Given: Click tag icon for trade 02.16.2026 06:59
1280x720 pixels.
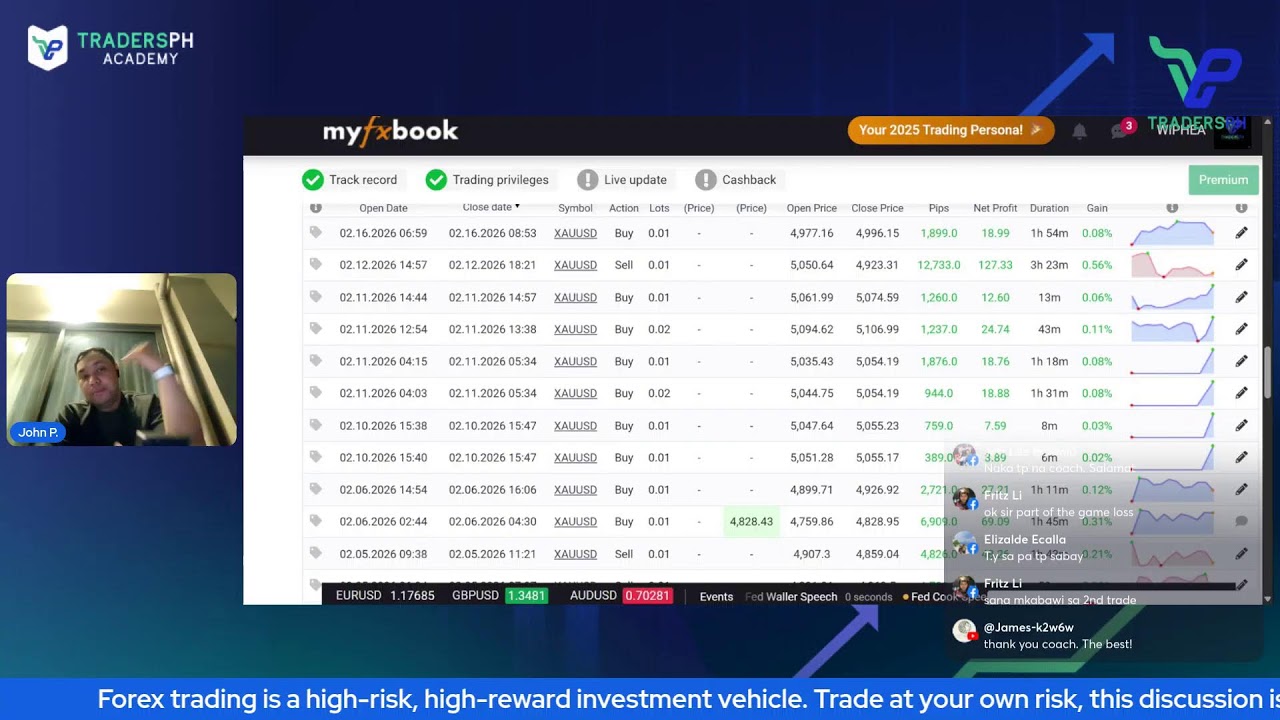Looking at the screenshot, I should tap(315, 232).
